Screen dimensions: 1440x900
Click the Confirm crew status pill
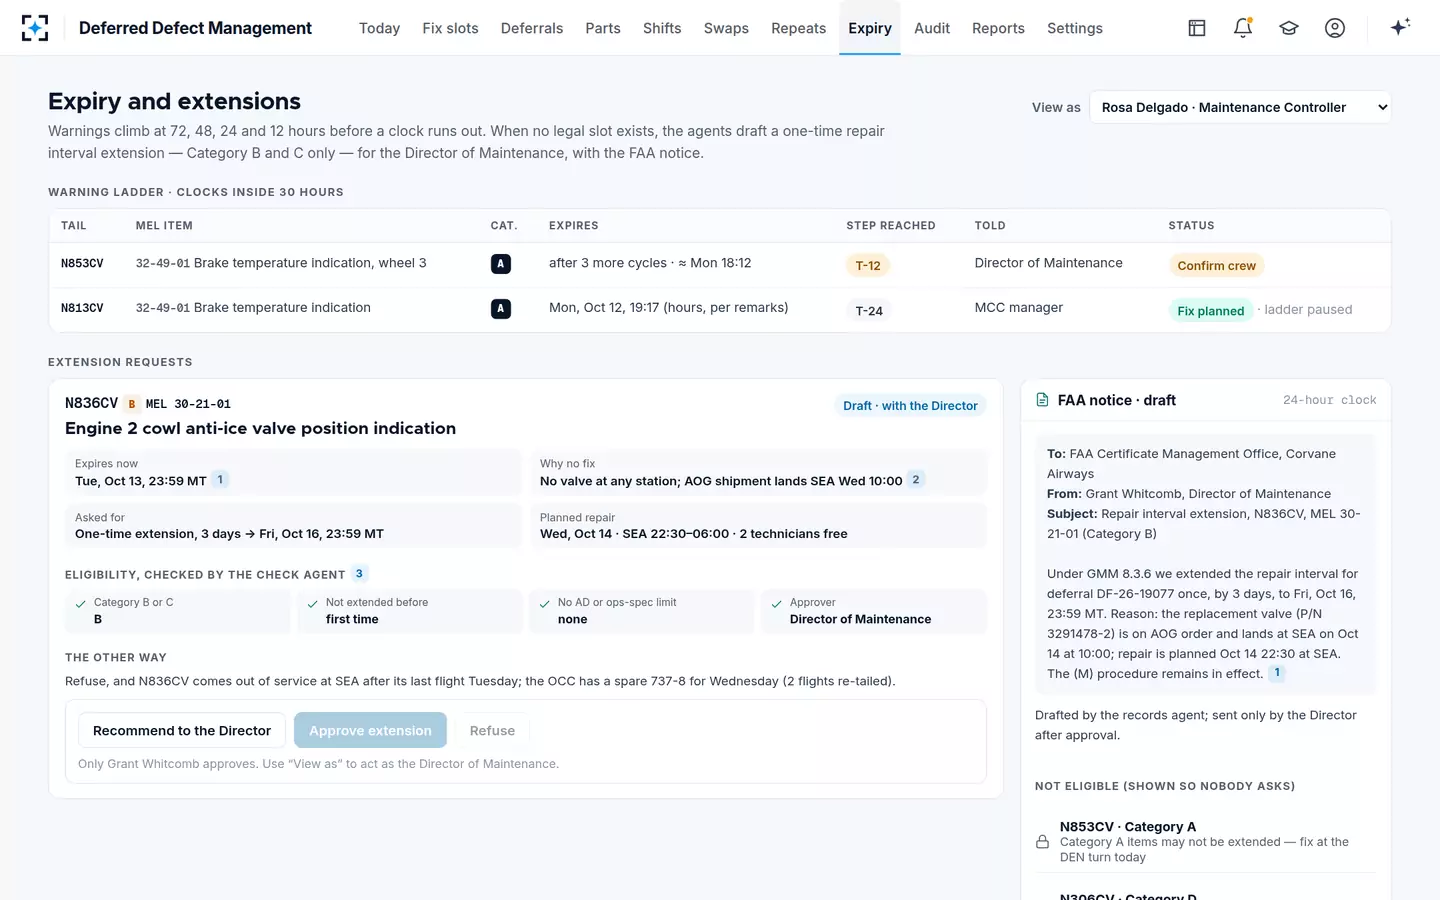pyautogui.click(x=1216, y=265)
